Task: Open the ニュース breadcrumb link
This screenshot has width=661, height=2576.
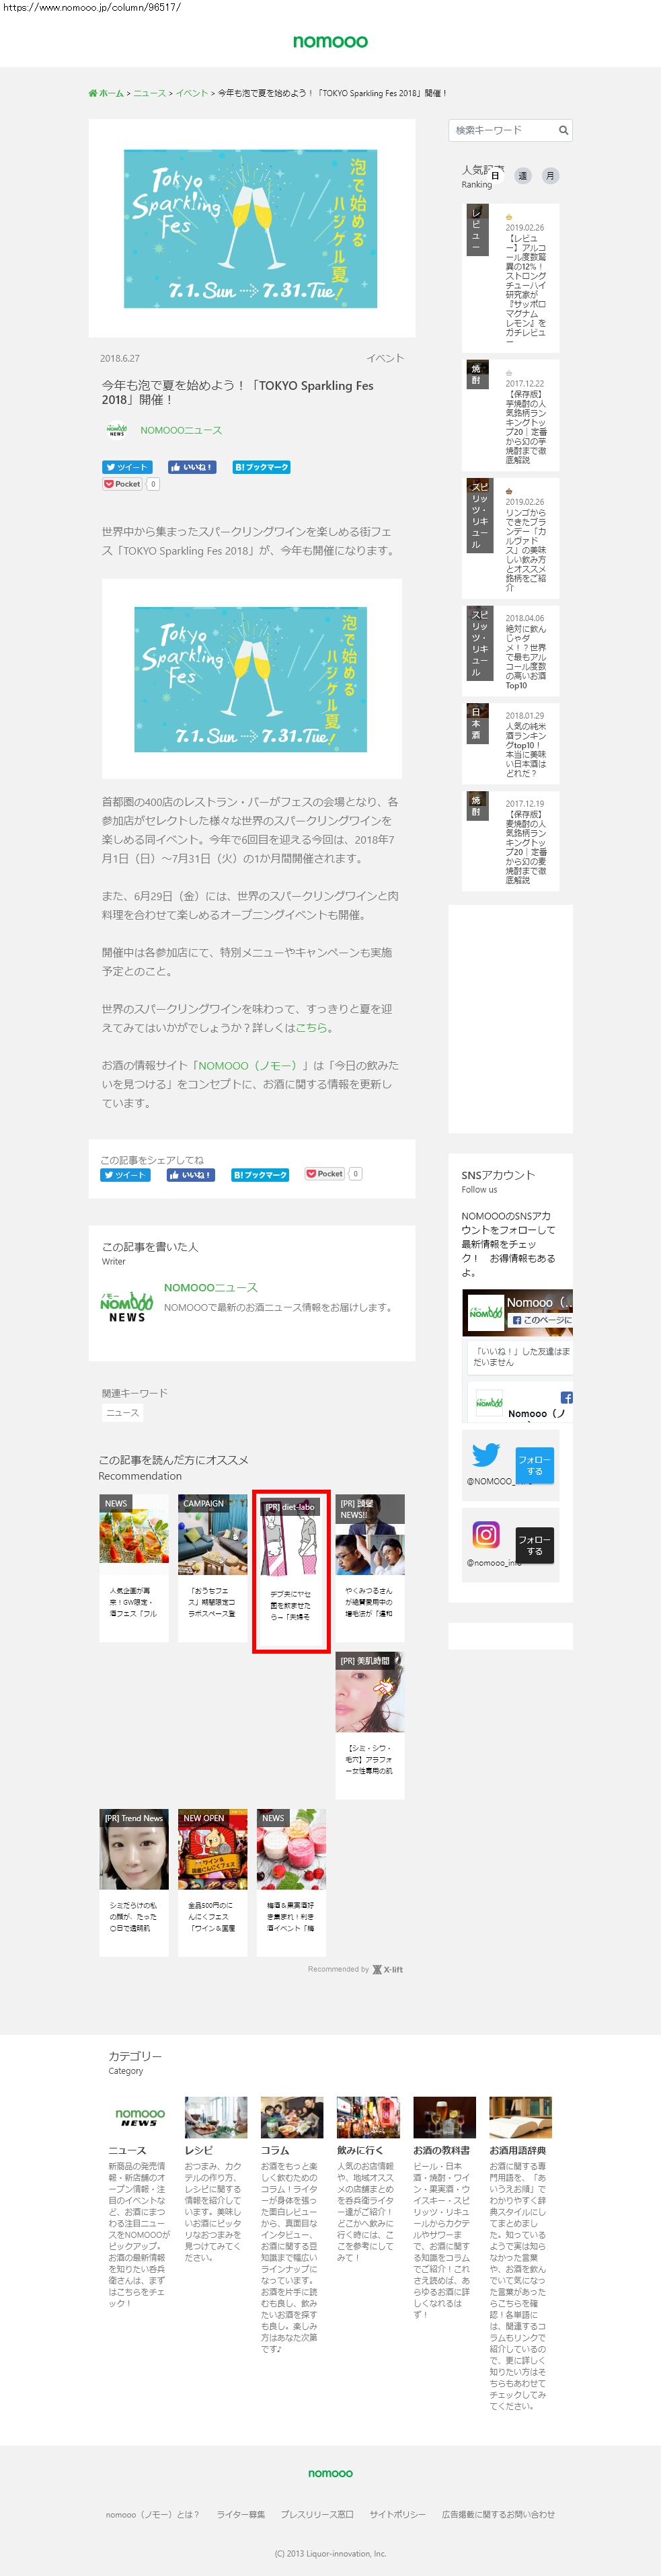Action: pyautogui.click(x=150, y=93)
